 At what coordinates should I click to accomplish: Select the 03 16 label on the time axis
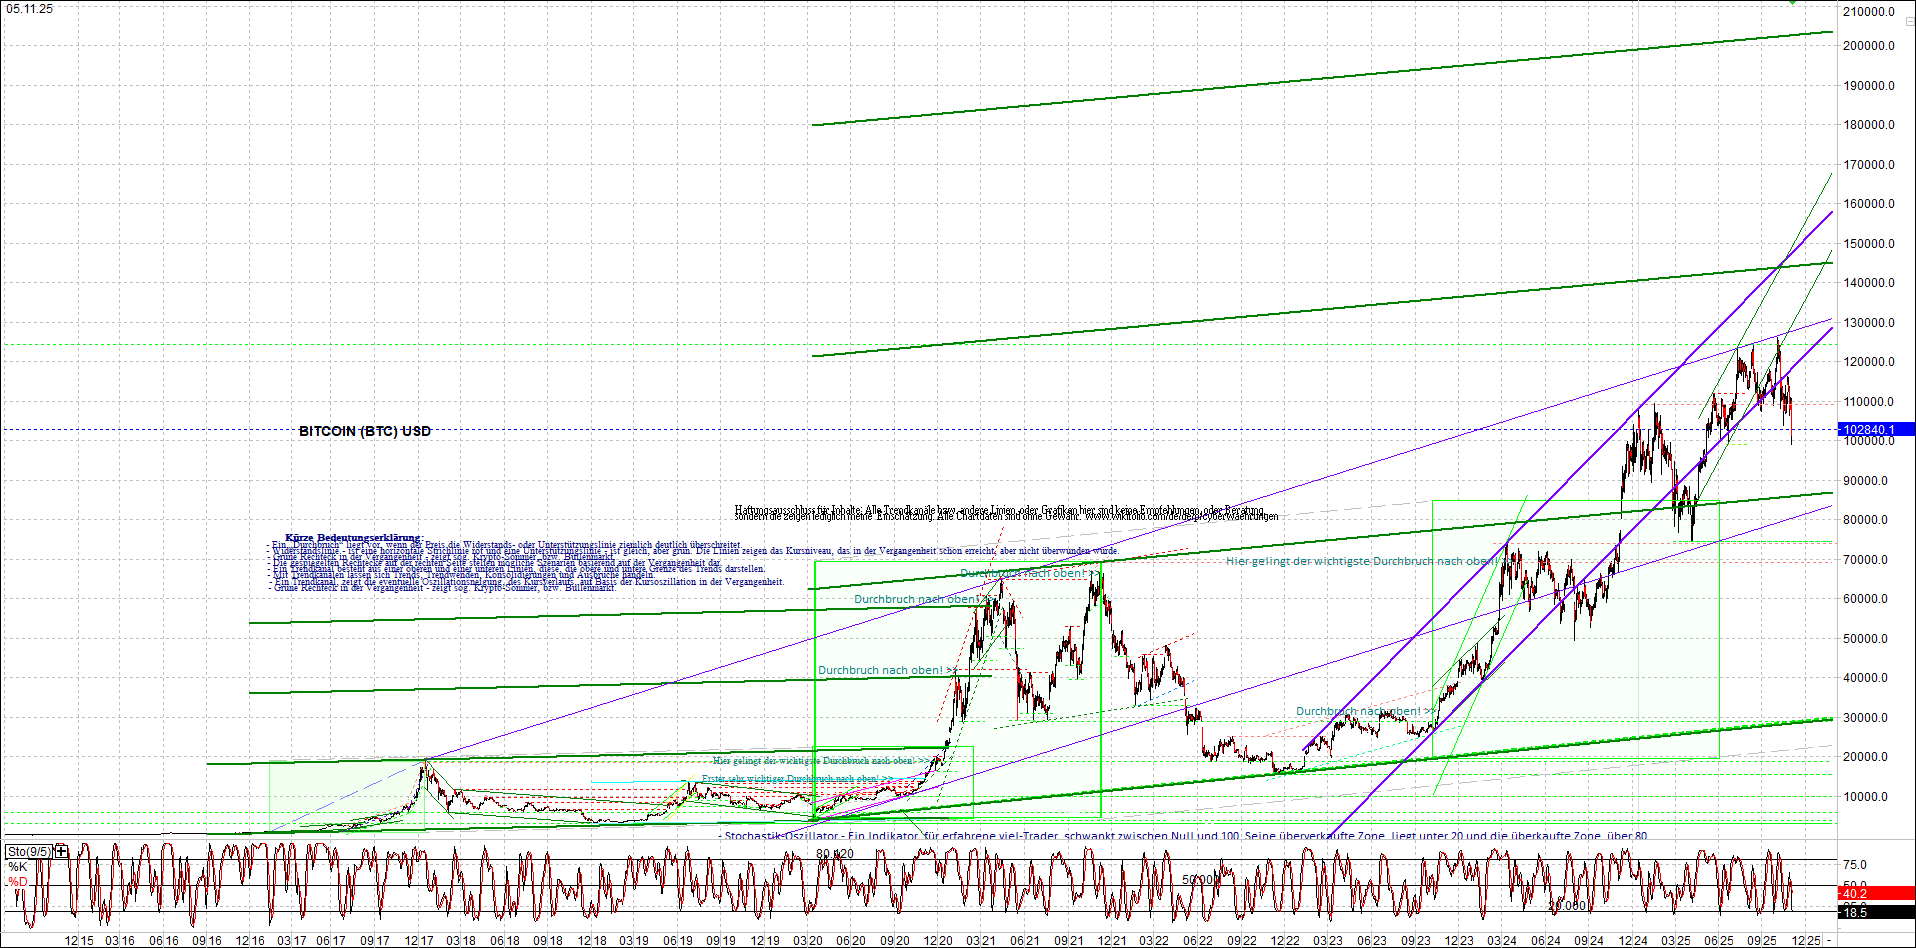click(119, 941)
